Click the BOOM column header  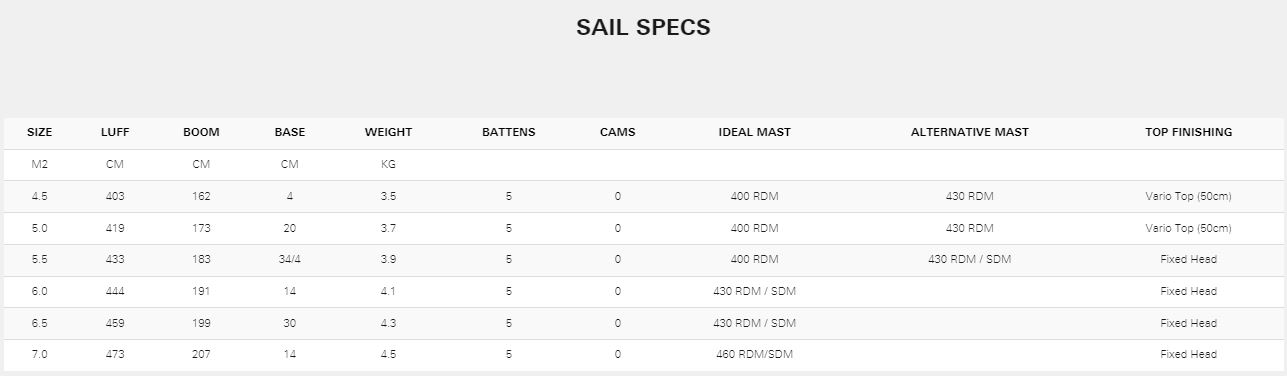[201, 132]
